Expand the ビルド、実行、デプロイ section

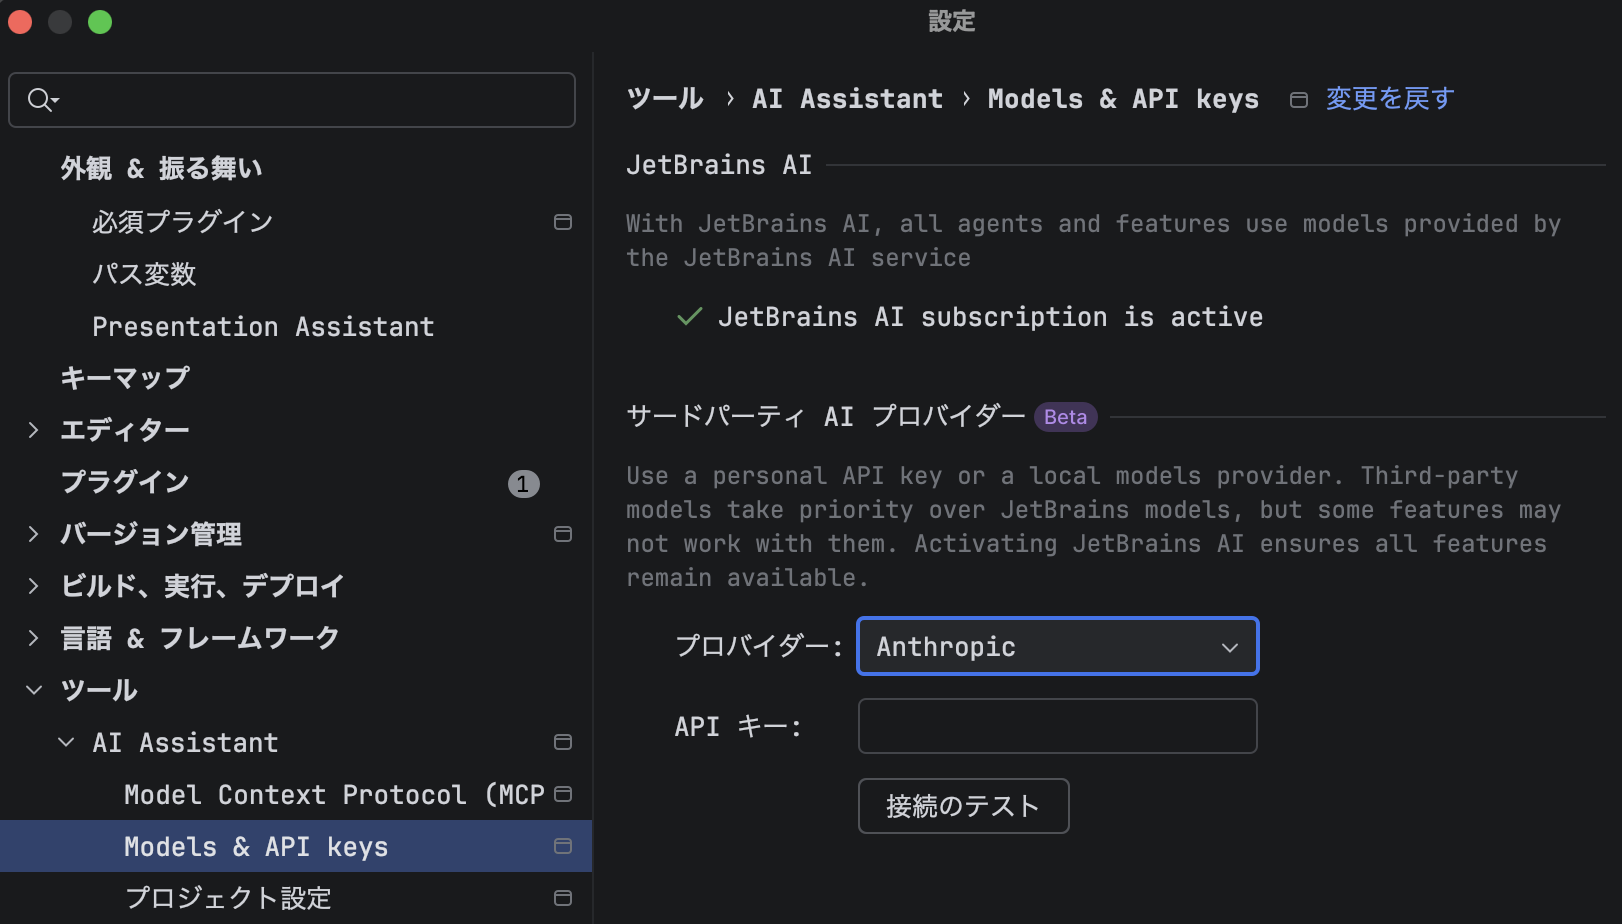(34, 586)
